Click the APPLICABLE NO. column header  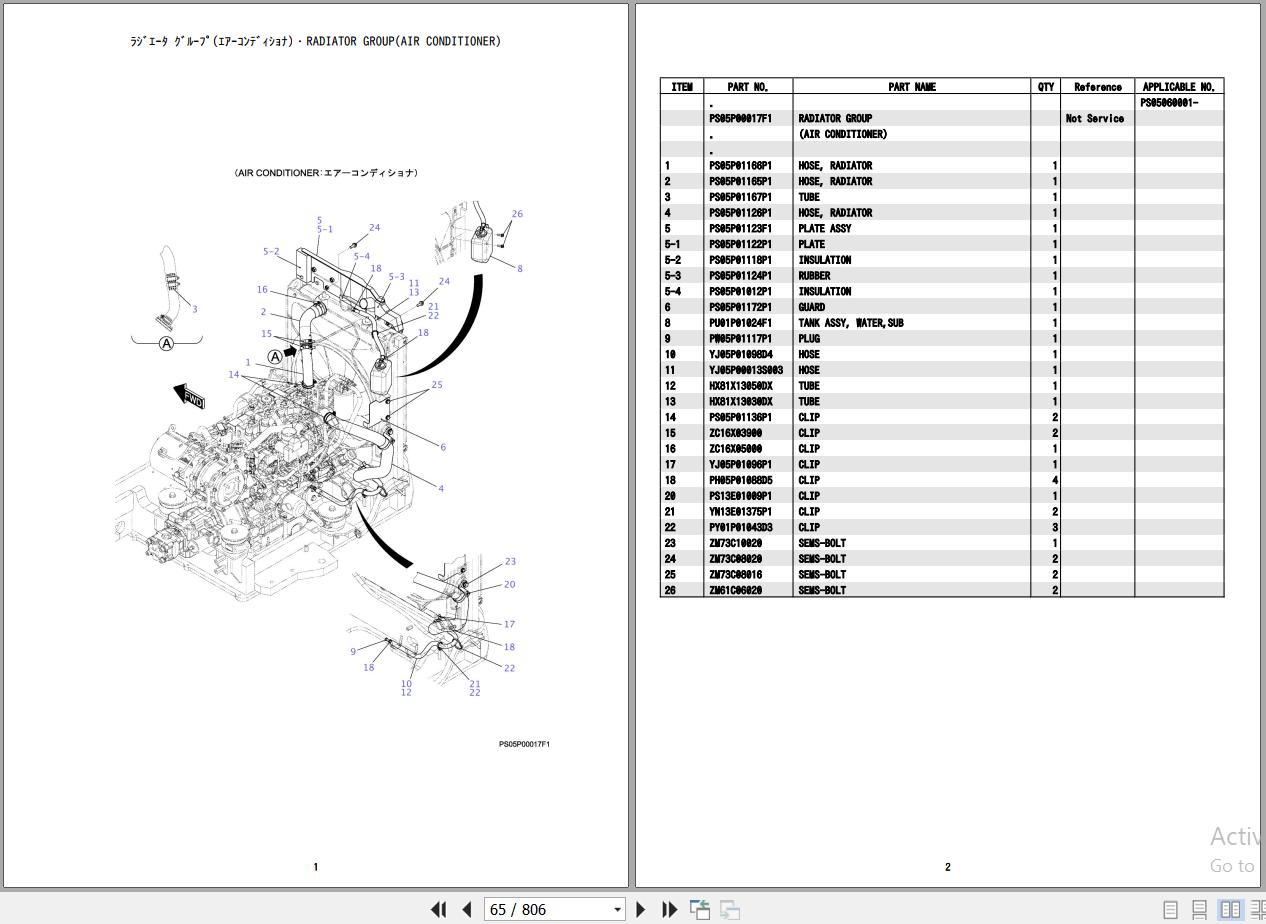[x=1179, y=87]
